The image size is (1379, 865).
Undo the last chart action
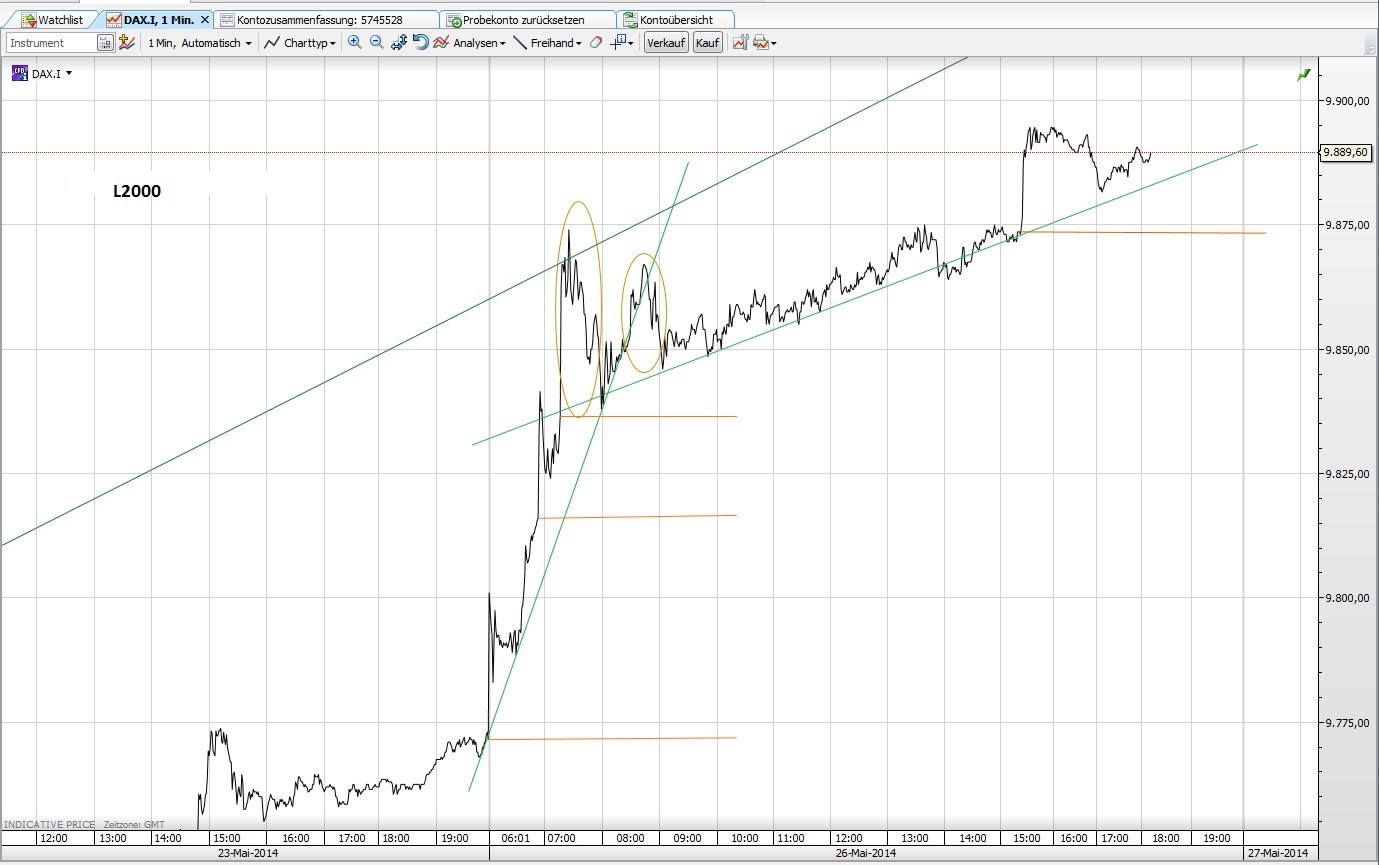pos(420,42)
